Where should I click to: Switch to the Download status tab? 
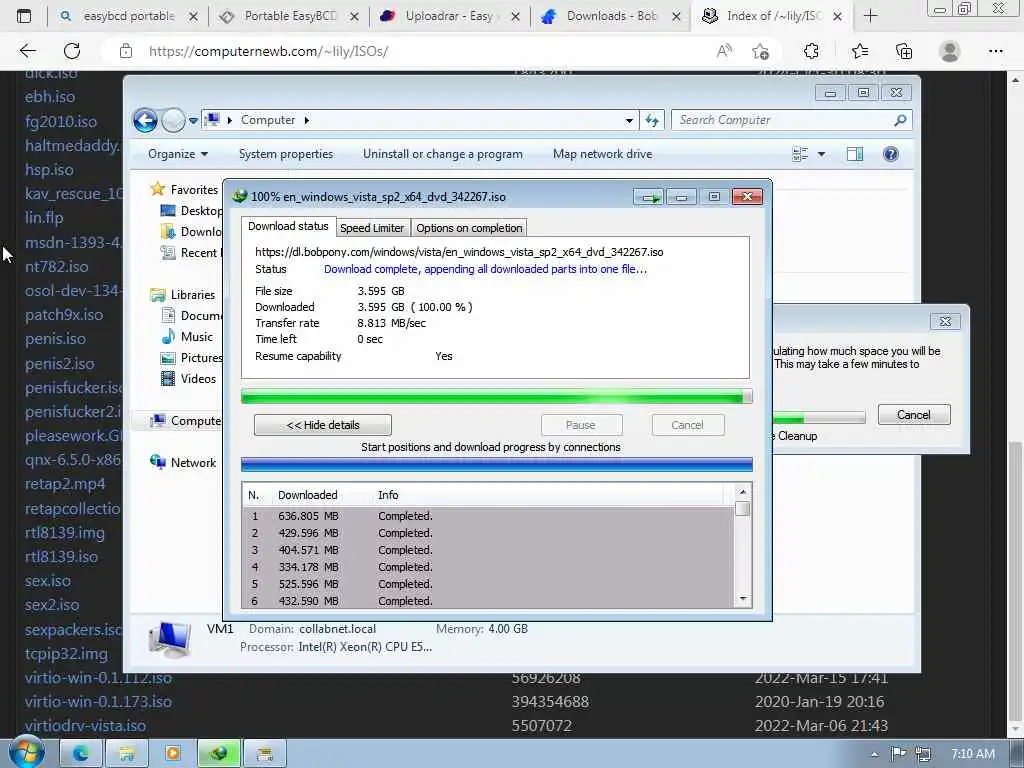(288, 226)
